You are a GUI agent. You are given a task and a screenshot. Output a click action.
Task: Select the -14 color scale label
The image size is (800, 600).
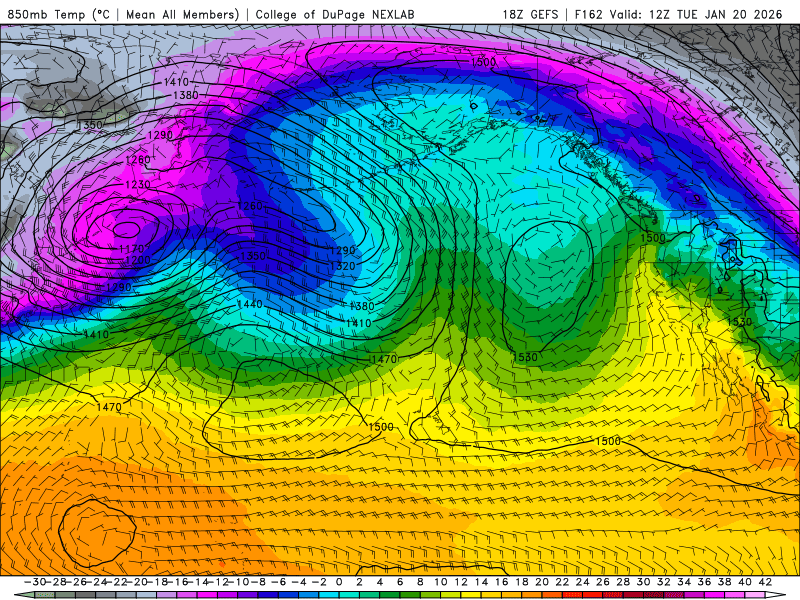[198, 582]
